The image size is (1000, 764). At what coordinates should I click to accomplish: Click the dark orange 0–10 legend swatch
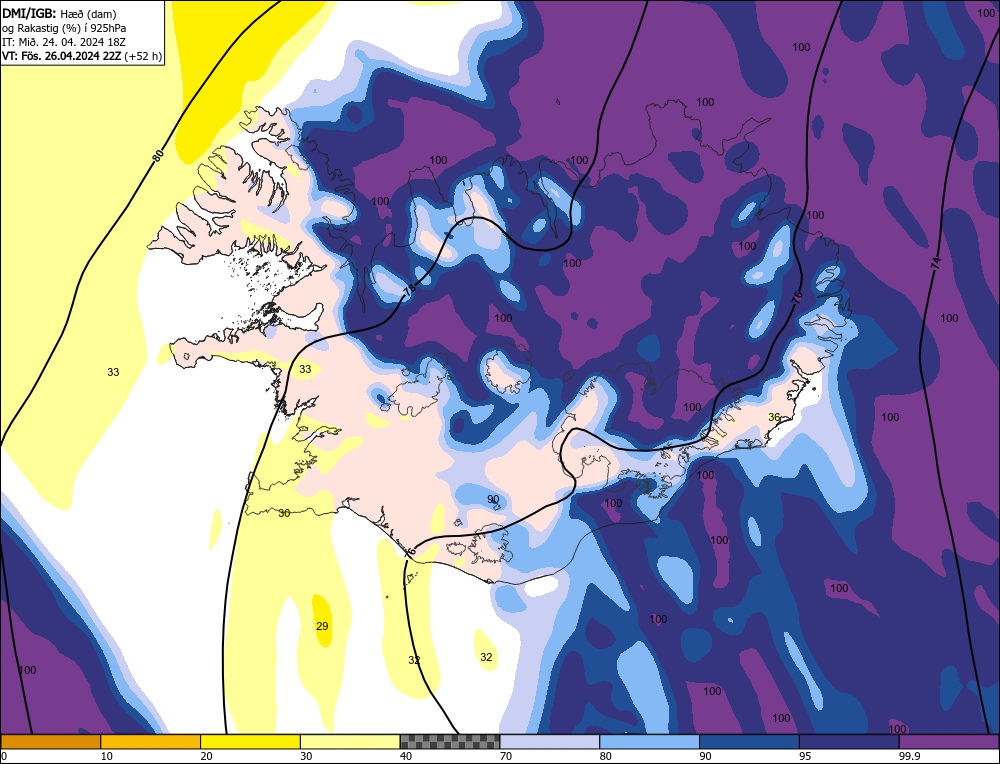click(x=50, y=741)
